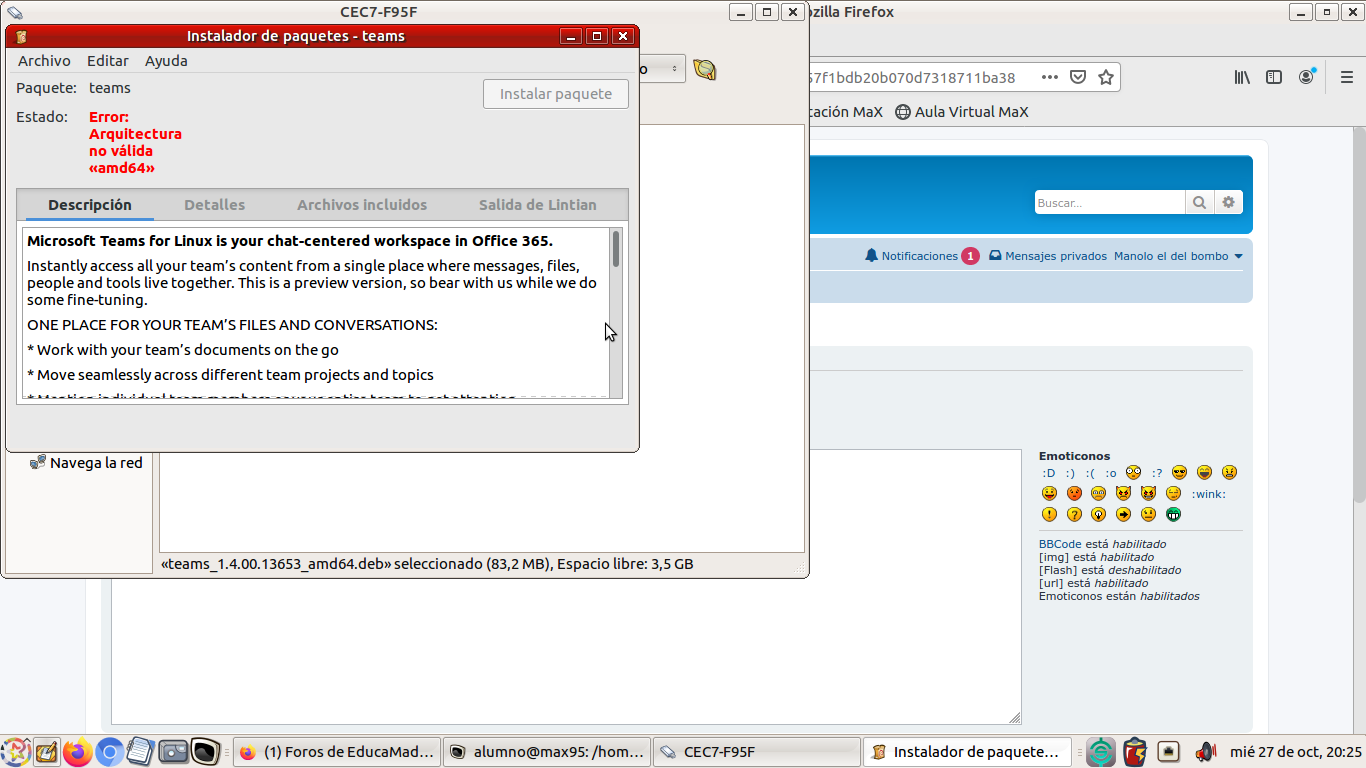Click in the forum Buscar search field
Image resolution: width=1366 pixels, height=768 pixels.
click(1108, 203)
